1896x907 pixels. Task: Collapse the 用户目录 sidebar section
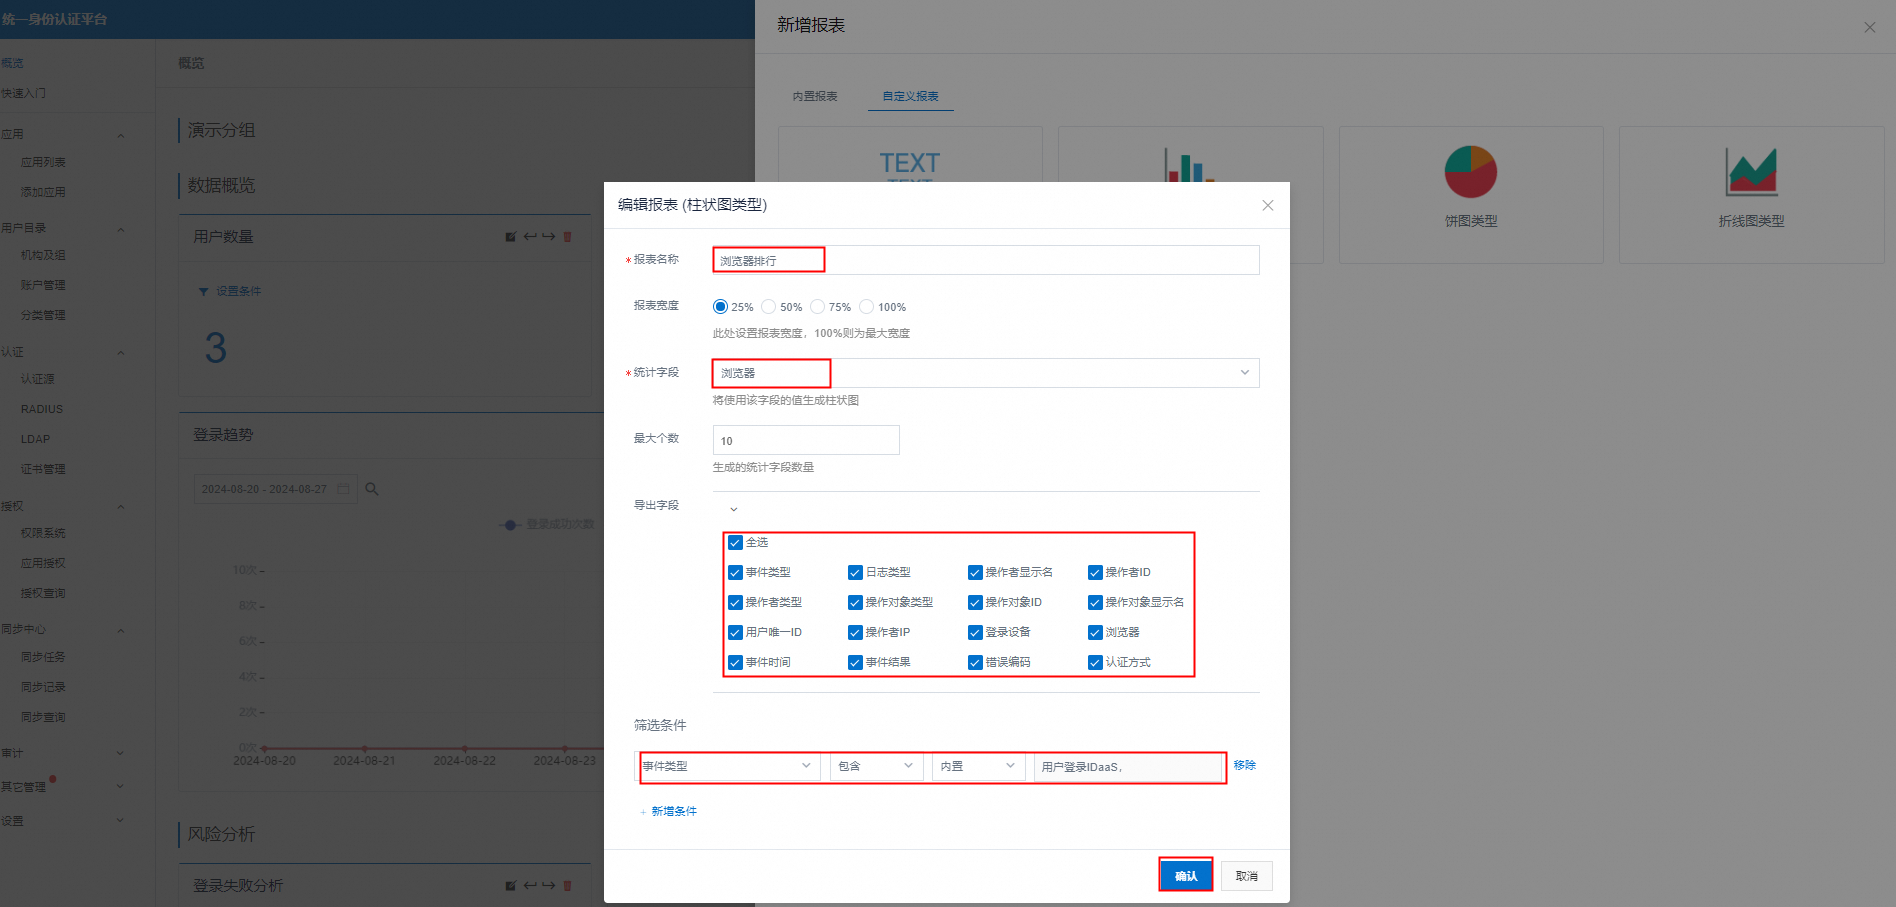pyautogui.click(x=121, y=229)
